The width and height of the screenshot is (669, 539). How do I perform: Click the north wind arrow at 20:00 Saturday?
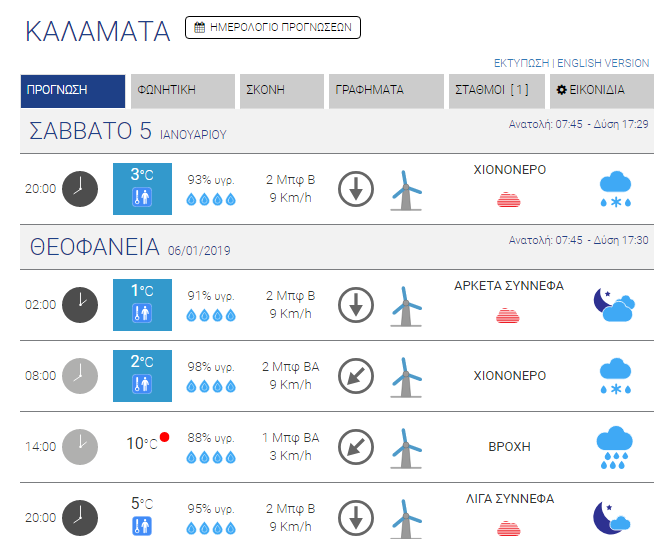click(356, 189)
